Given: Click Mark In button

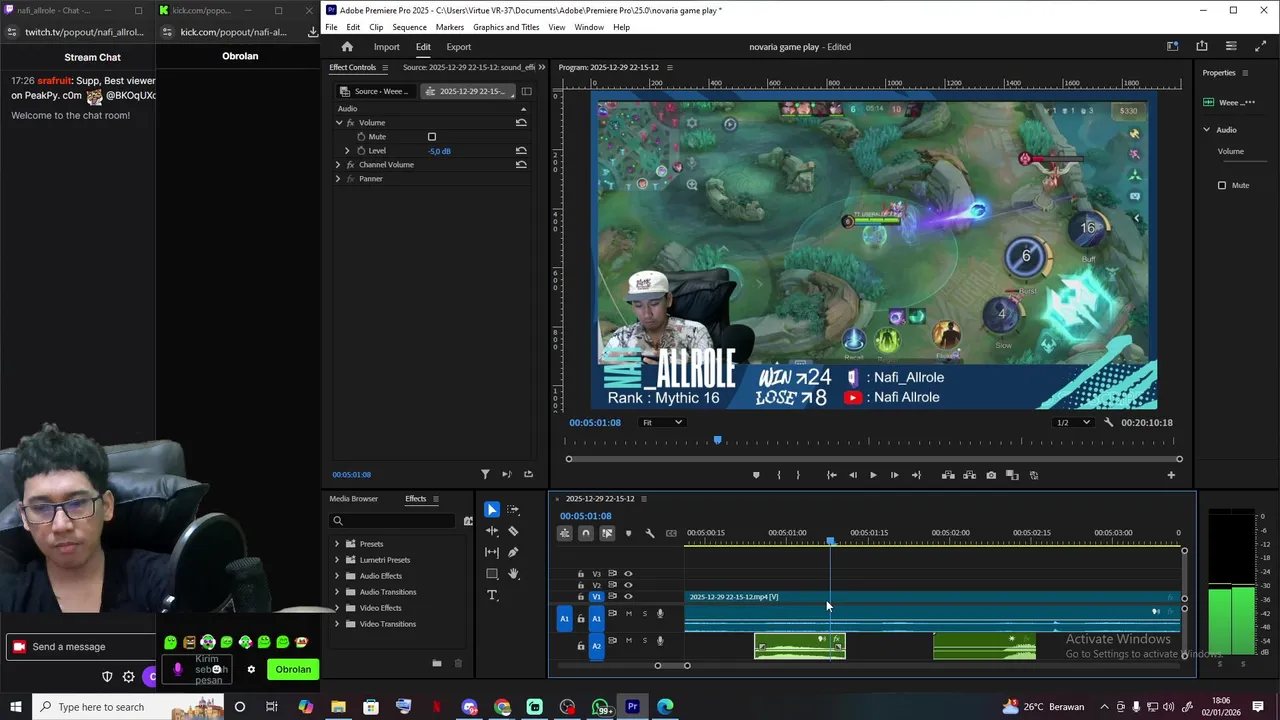Looking at the screenshot, I should pyautogui.click(x=779, y=475).
